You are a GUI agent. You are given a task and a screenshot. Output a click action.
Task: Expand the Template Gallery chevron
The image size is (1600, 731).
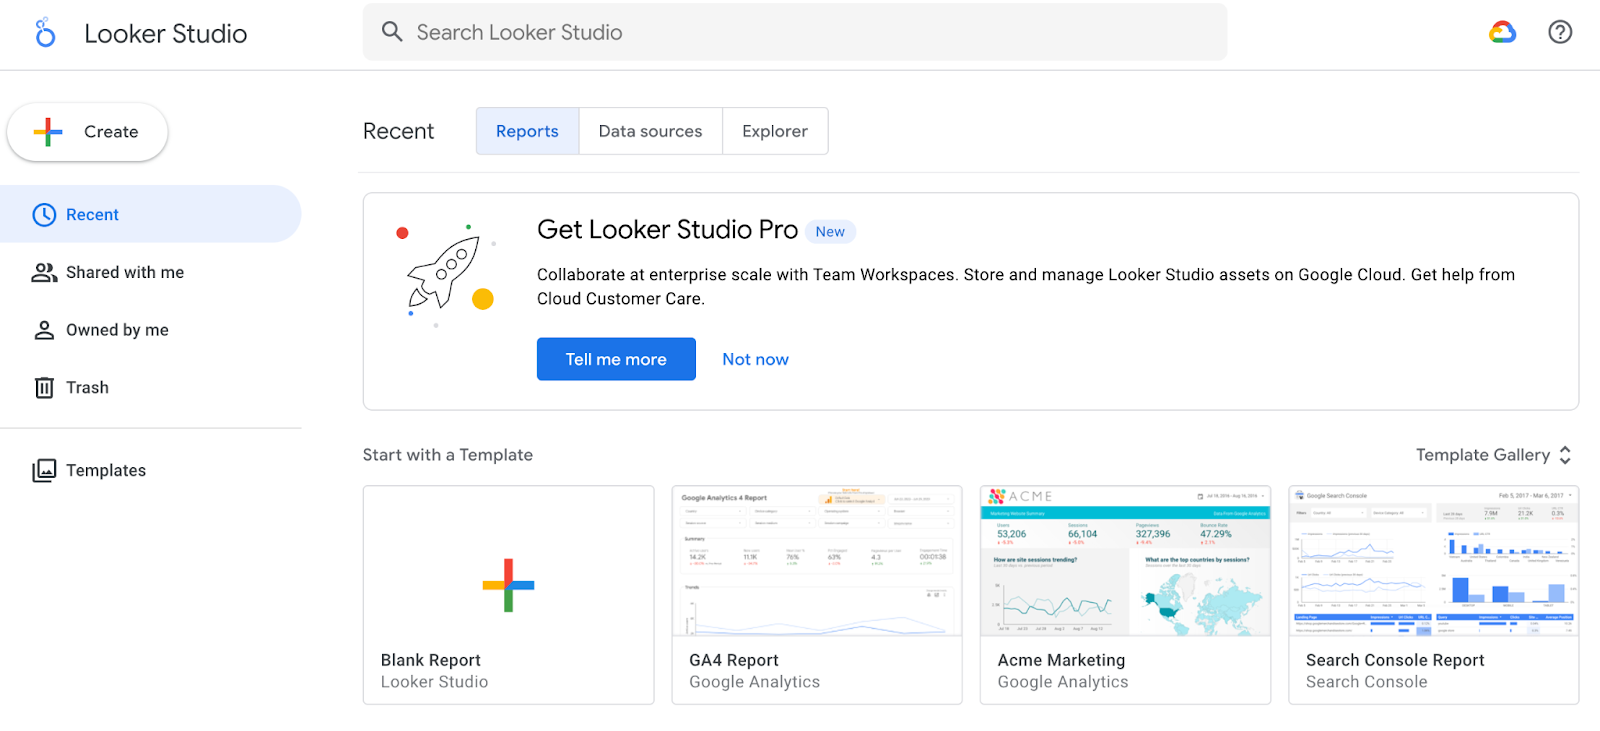pos(1565,455)
